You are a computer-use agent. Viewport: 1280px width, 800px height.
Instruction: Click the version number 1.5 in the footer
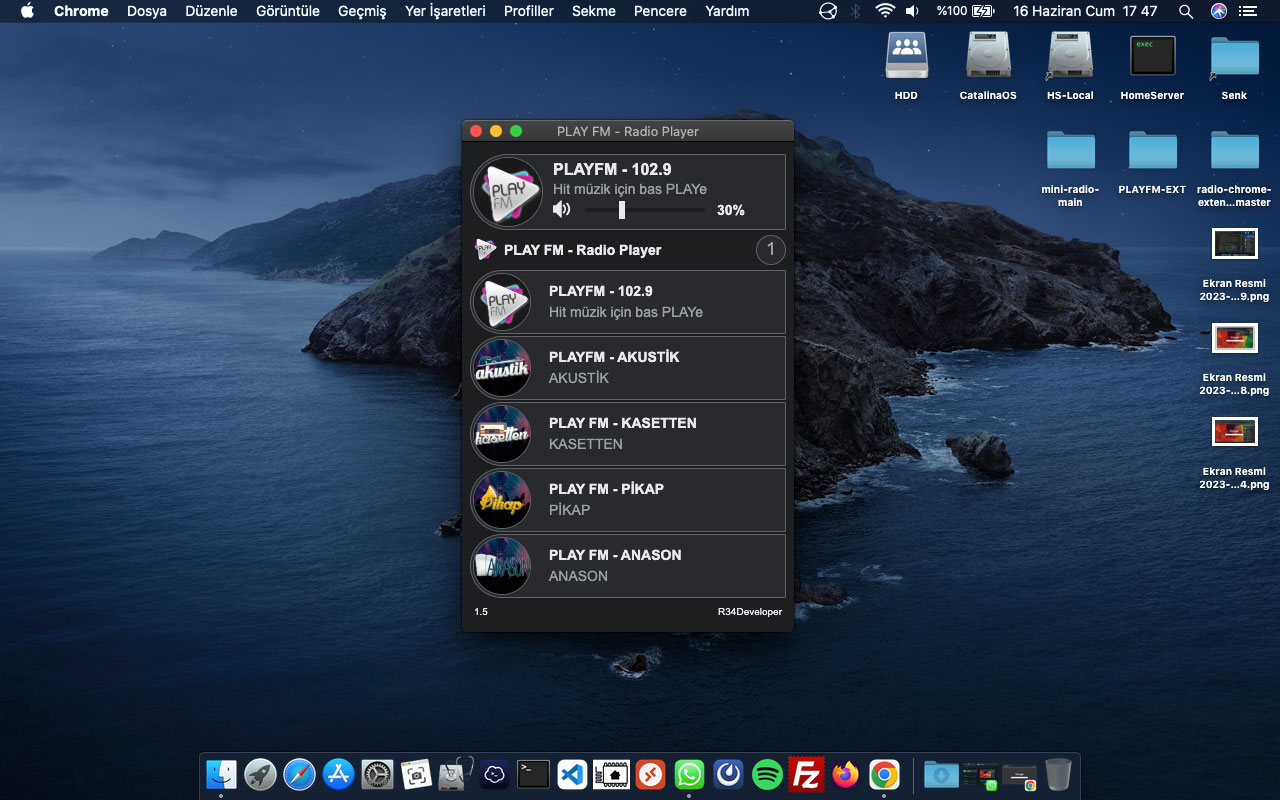point(481,612)
